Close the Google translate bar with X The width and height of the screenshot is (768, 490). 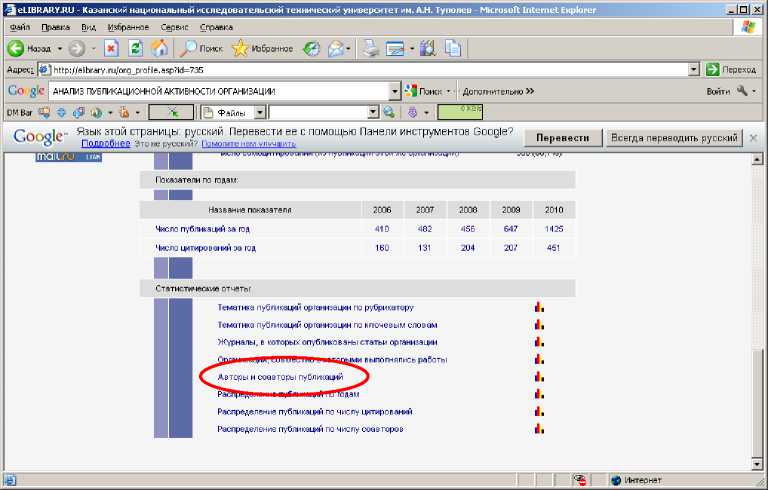pos(754,138)
